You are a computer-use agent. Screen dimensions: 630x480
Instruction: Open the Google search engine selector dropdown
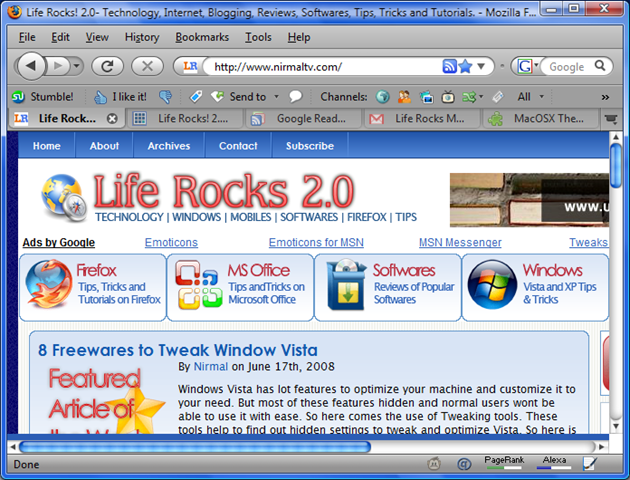pos(528,66)
